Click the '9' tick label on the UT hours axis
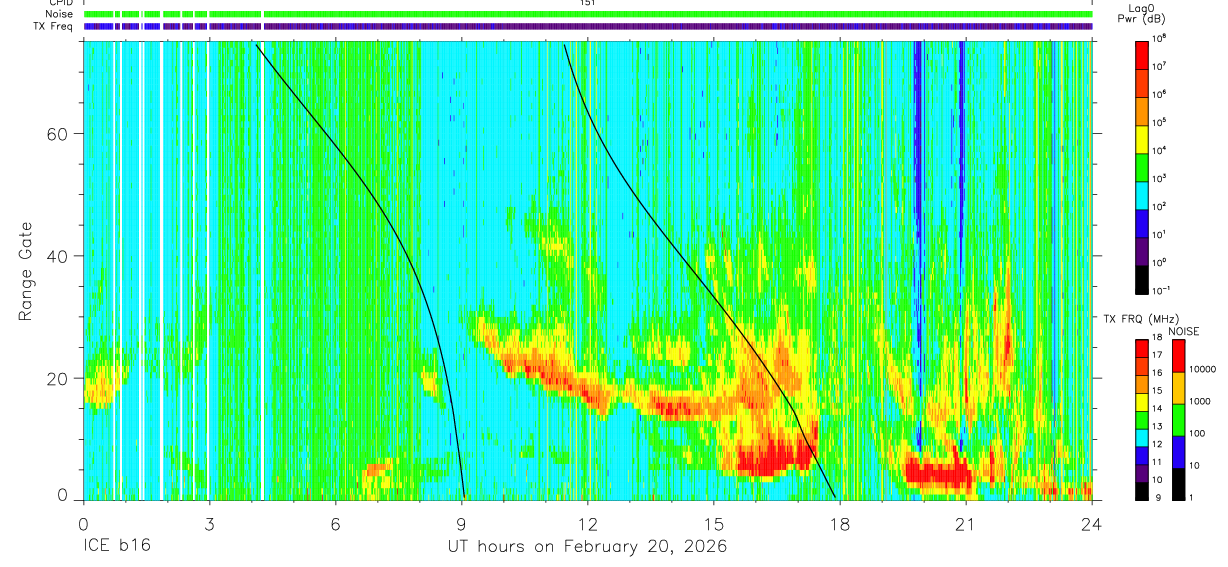 click(462, 523)
